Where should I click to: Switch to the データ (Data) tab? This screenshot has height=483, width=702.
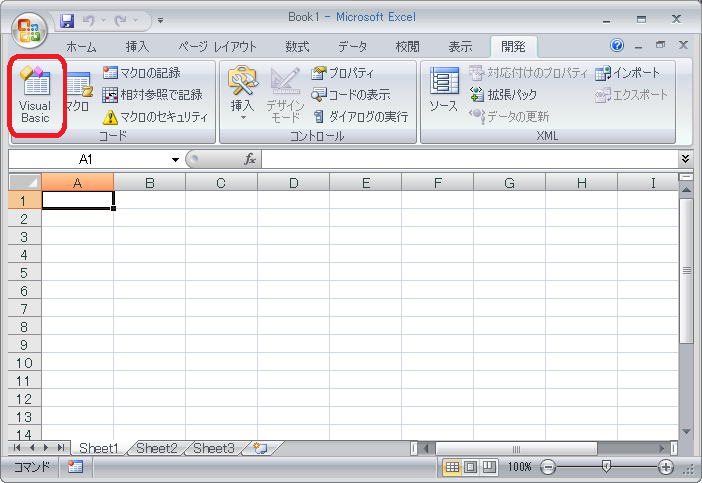coord(352,47)
